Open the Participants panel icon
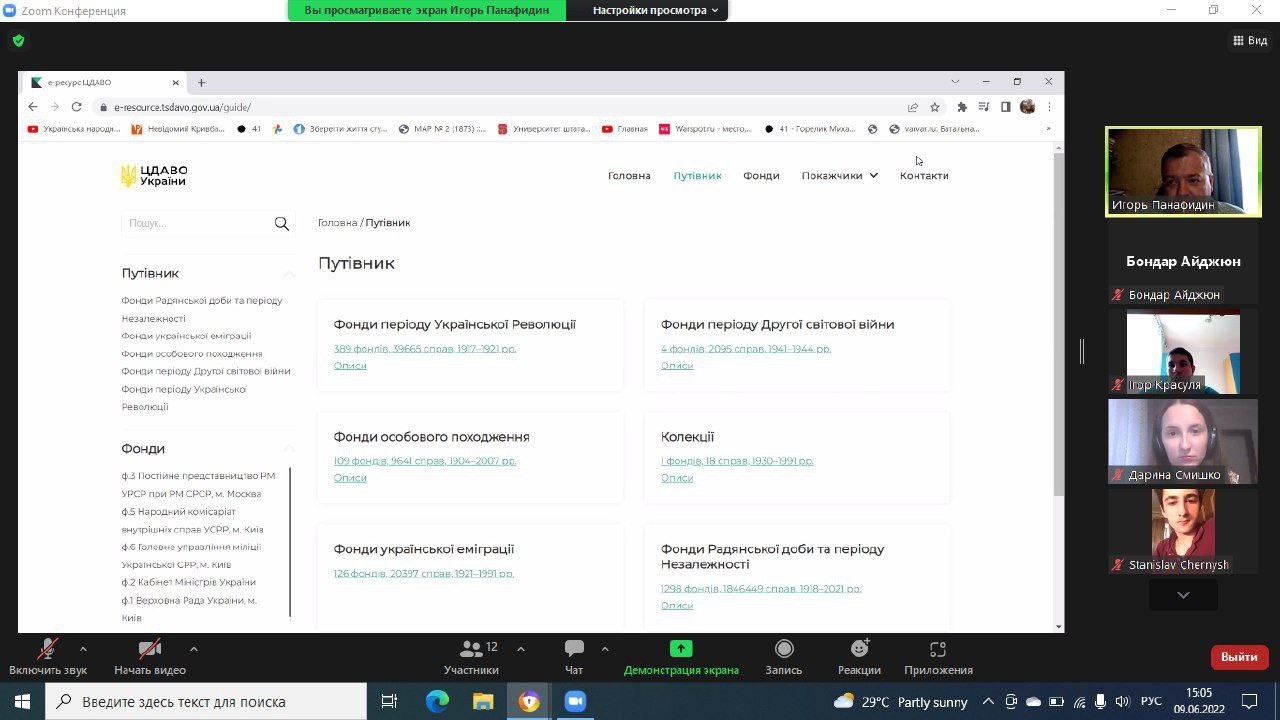 (x=470, y=649)
